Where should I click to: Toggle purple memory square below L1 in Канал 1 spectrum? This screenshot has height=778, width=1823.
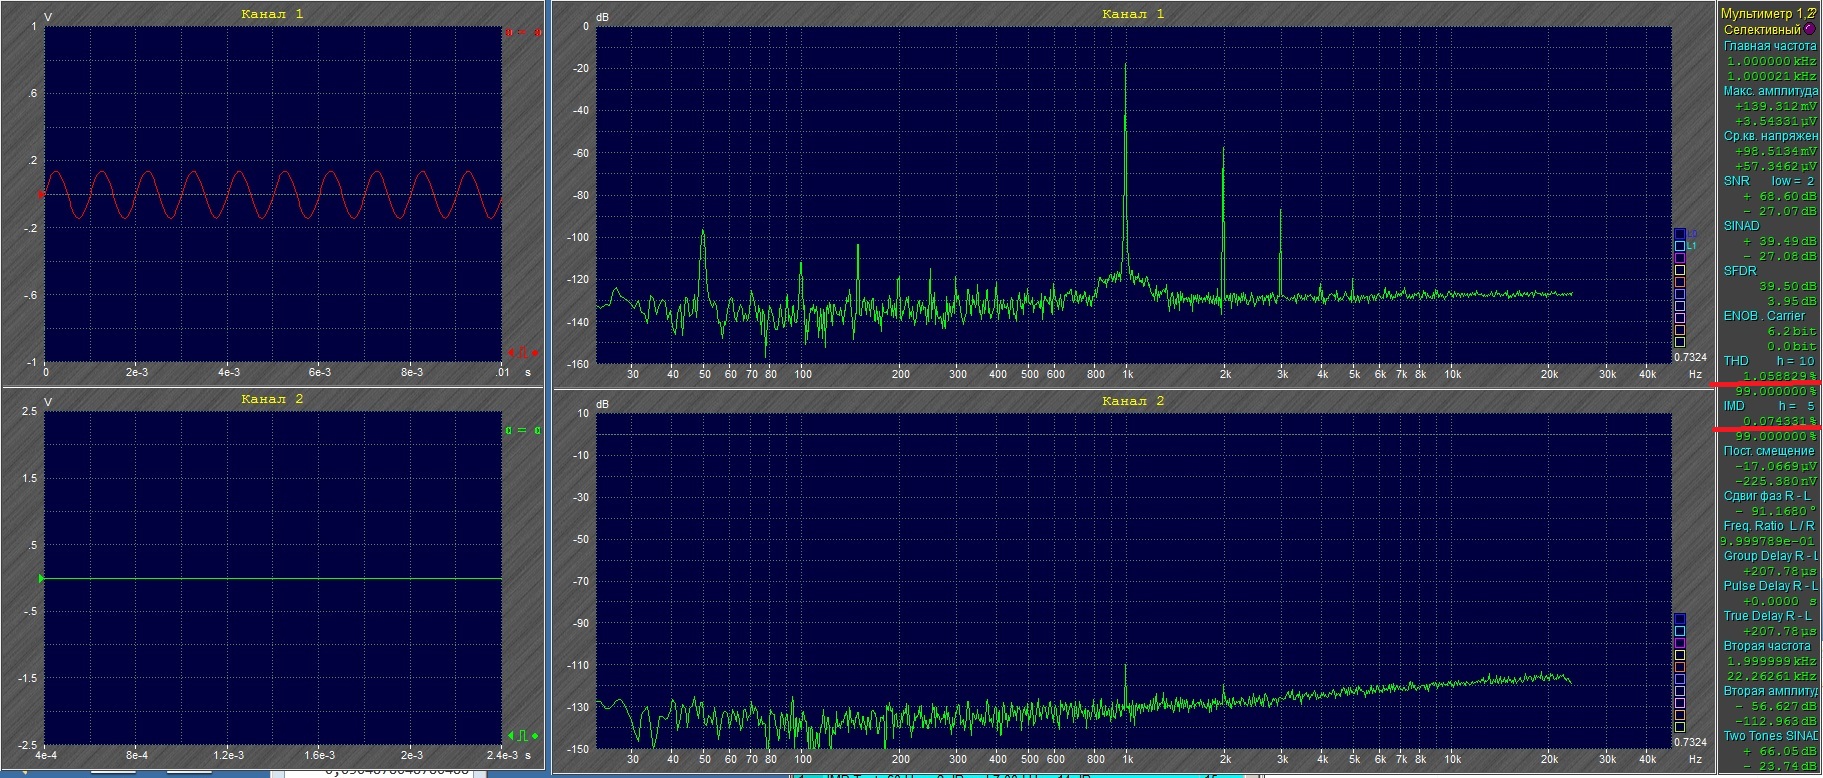(x=1680, y=258)
